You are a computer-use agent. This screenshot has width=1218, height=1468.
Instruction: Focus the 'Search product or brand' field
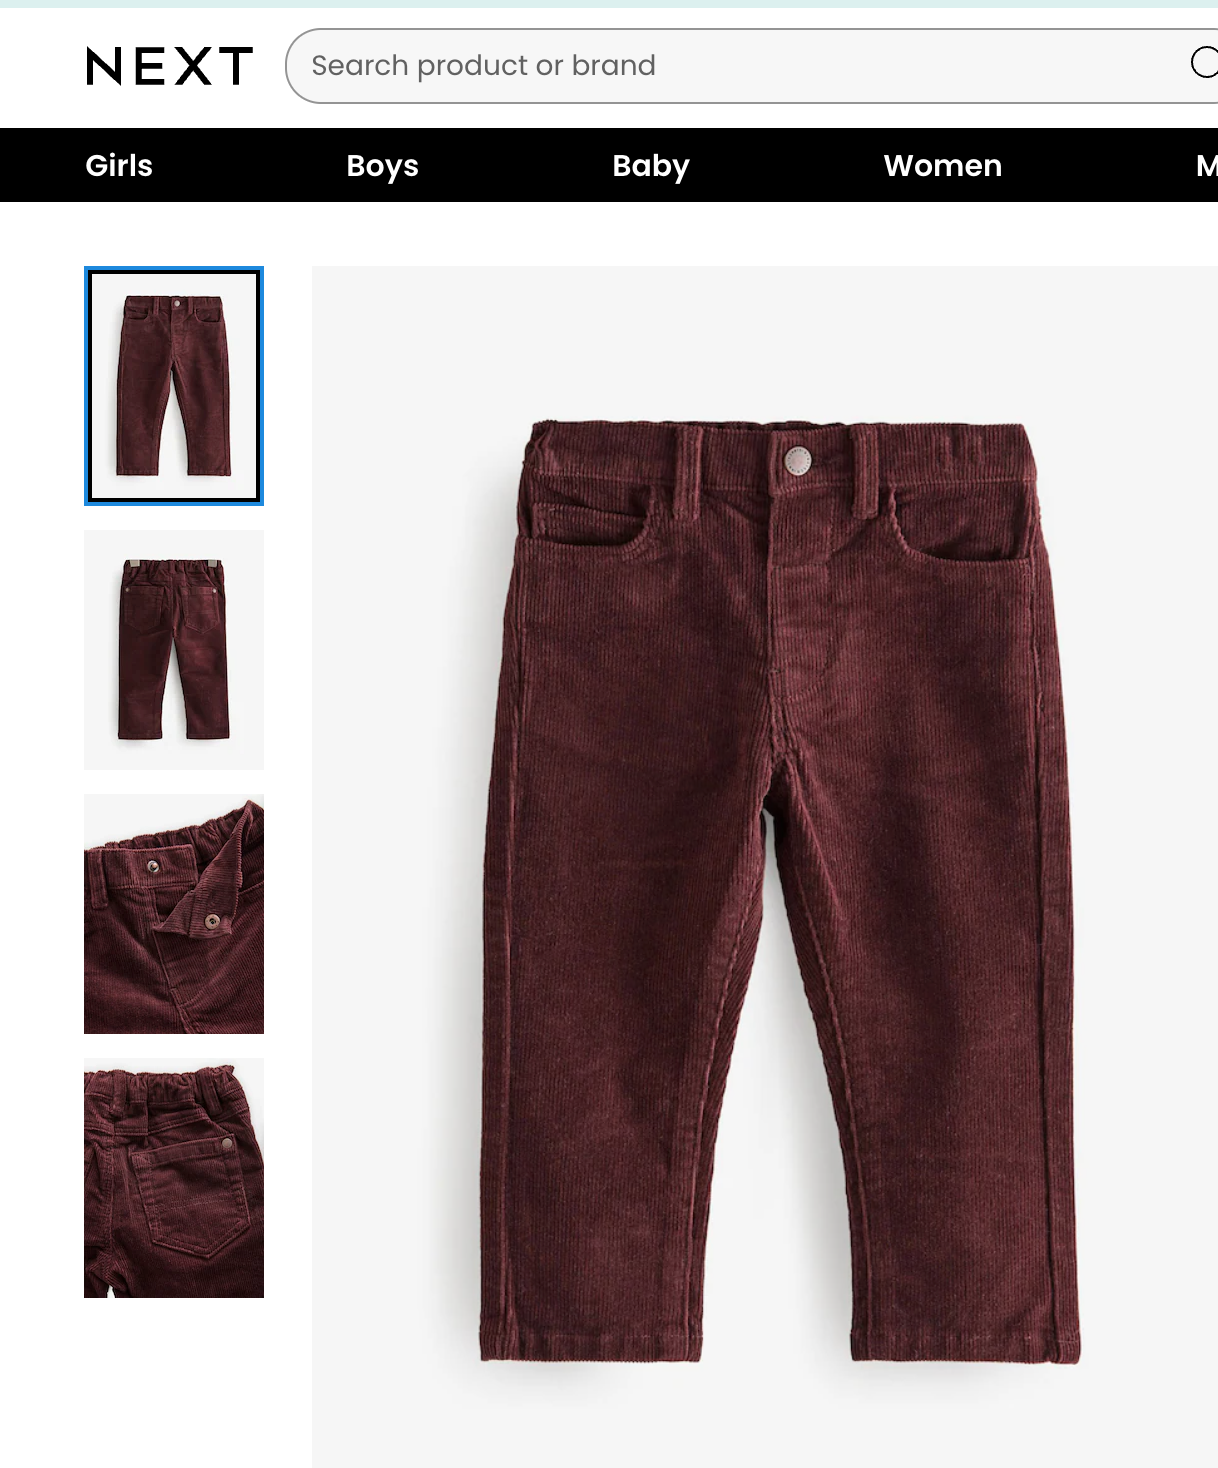tap(740, 66)
